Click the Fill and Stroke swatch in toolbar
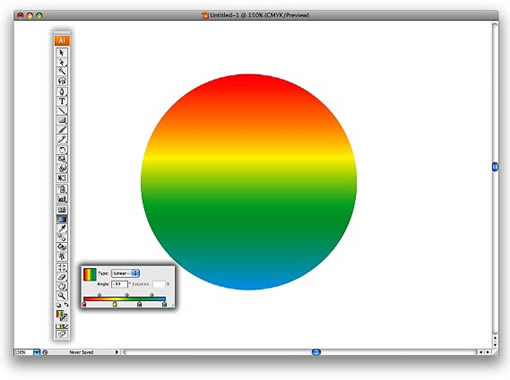 [x=62, y=315]
